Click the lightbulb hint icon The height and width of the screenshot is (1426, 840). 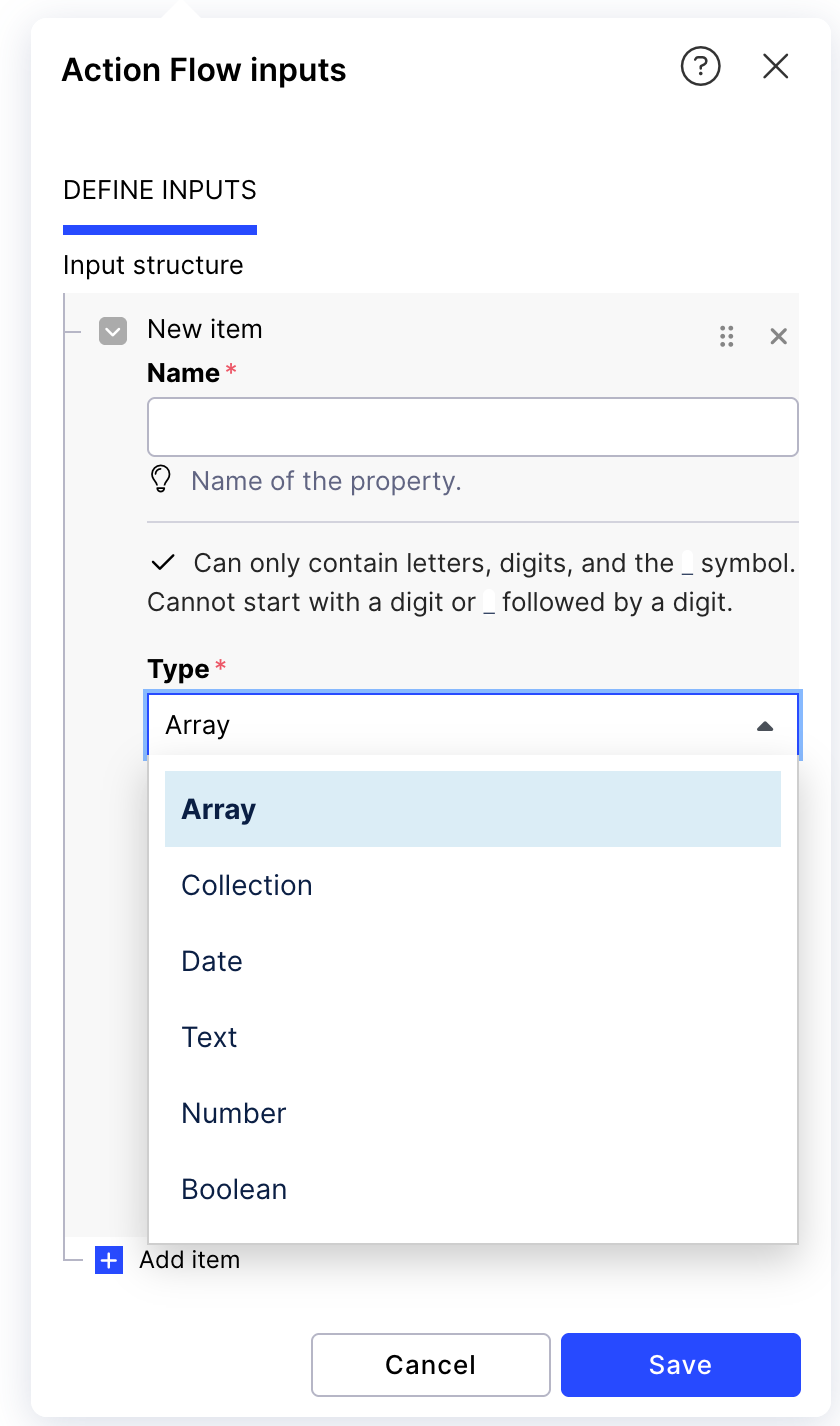pos(160,480)
